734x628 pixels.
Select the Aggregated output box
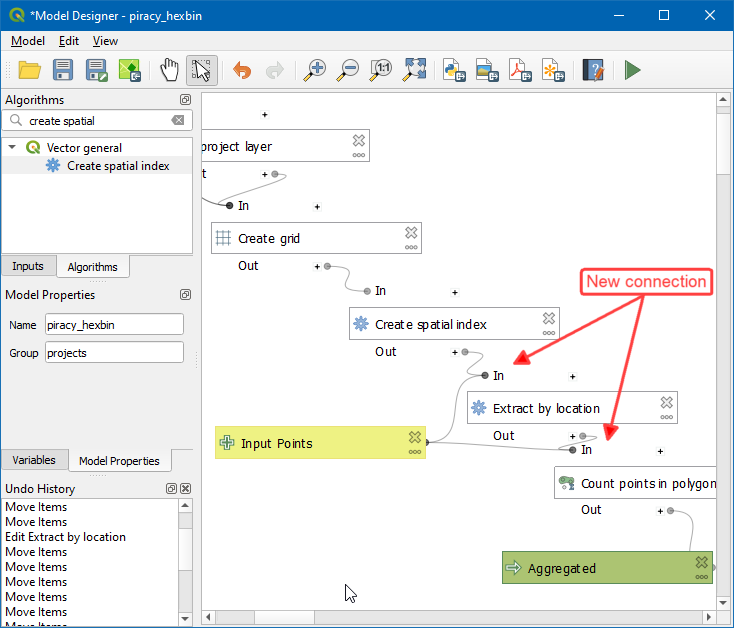tap(607, 568)
